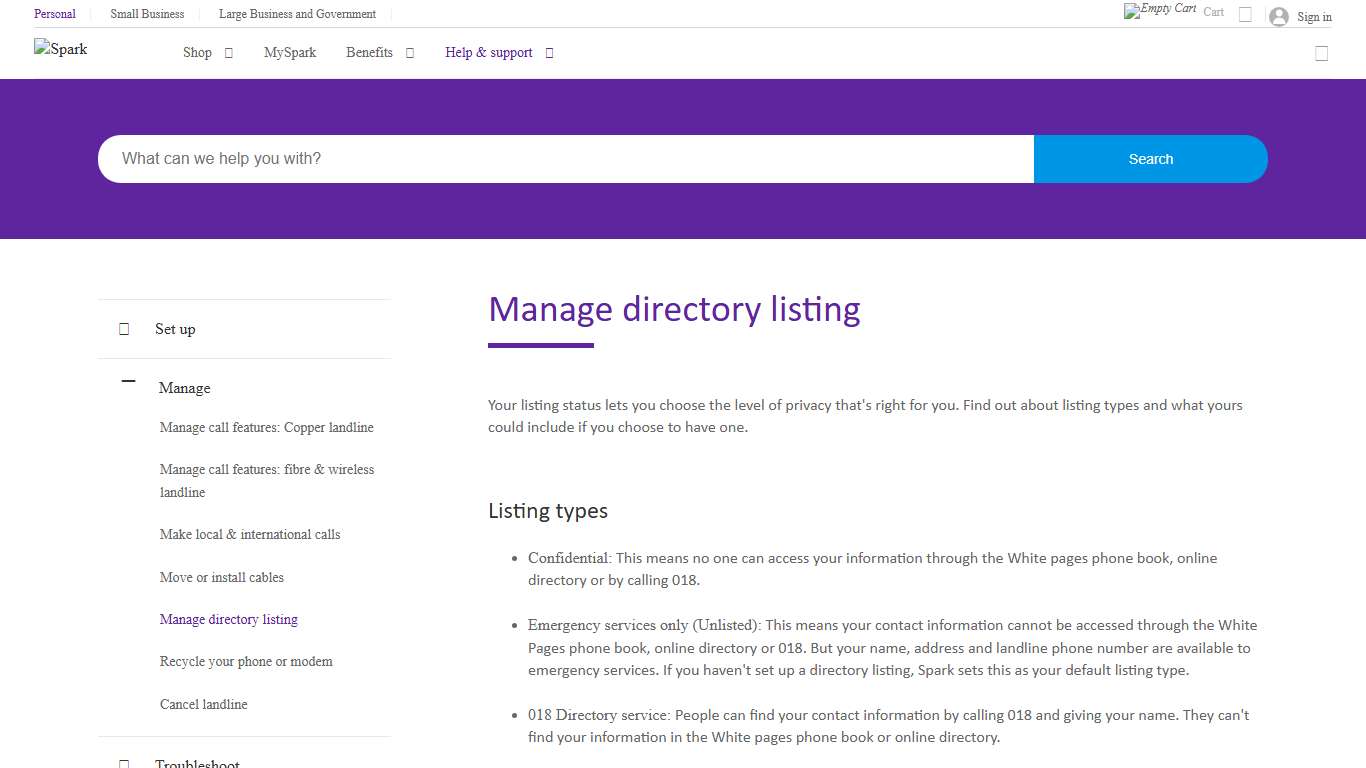Click the Search button

(x=1150, y=158)
